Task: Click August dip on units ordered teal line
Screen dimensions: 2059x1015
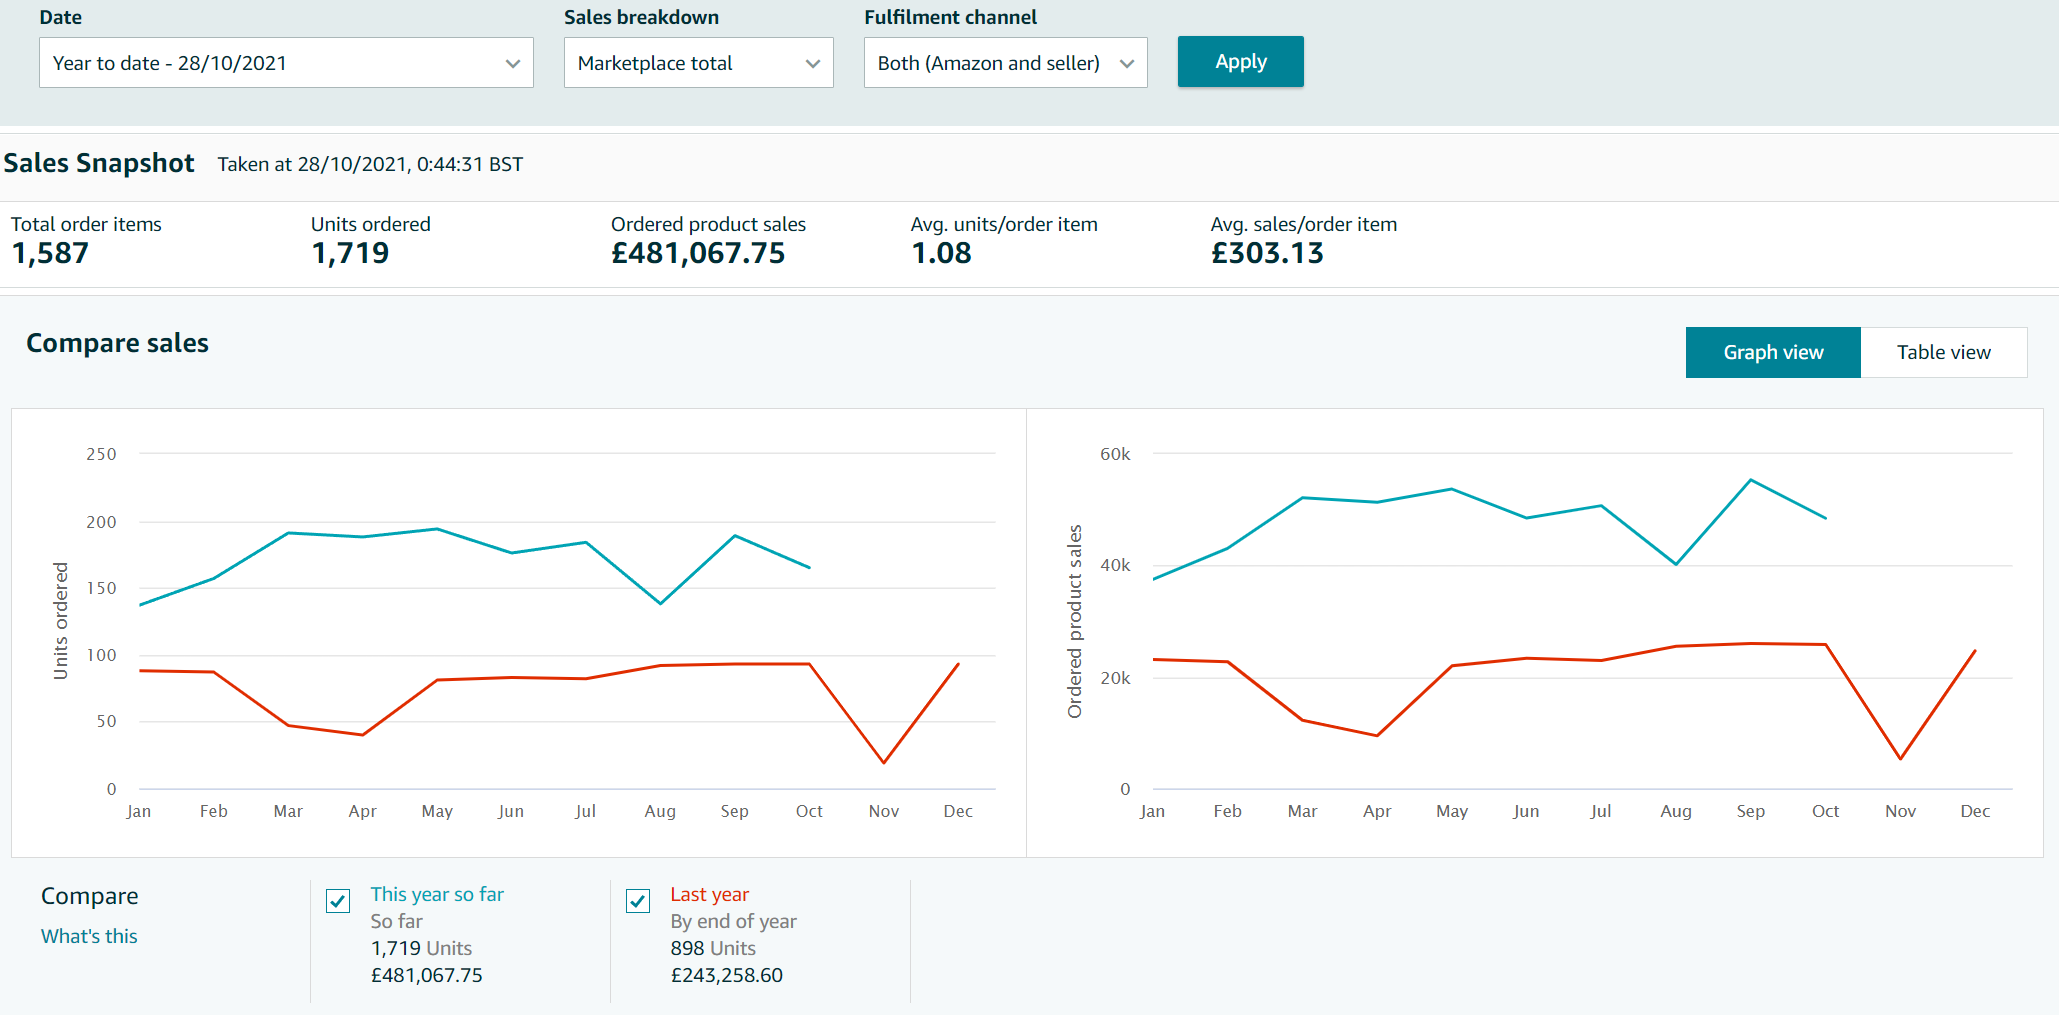Action: click(660, 603)
